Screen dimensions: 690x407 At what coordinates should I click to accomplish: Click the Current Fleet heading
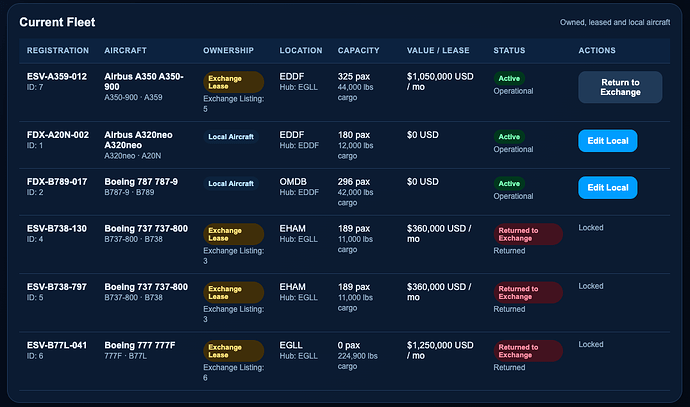(x=57, y=22)
